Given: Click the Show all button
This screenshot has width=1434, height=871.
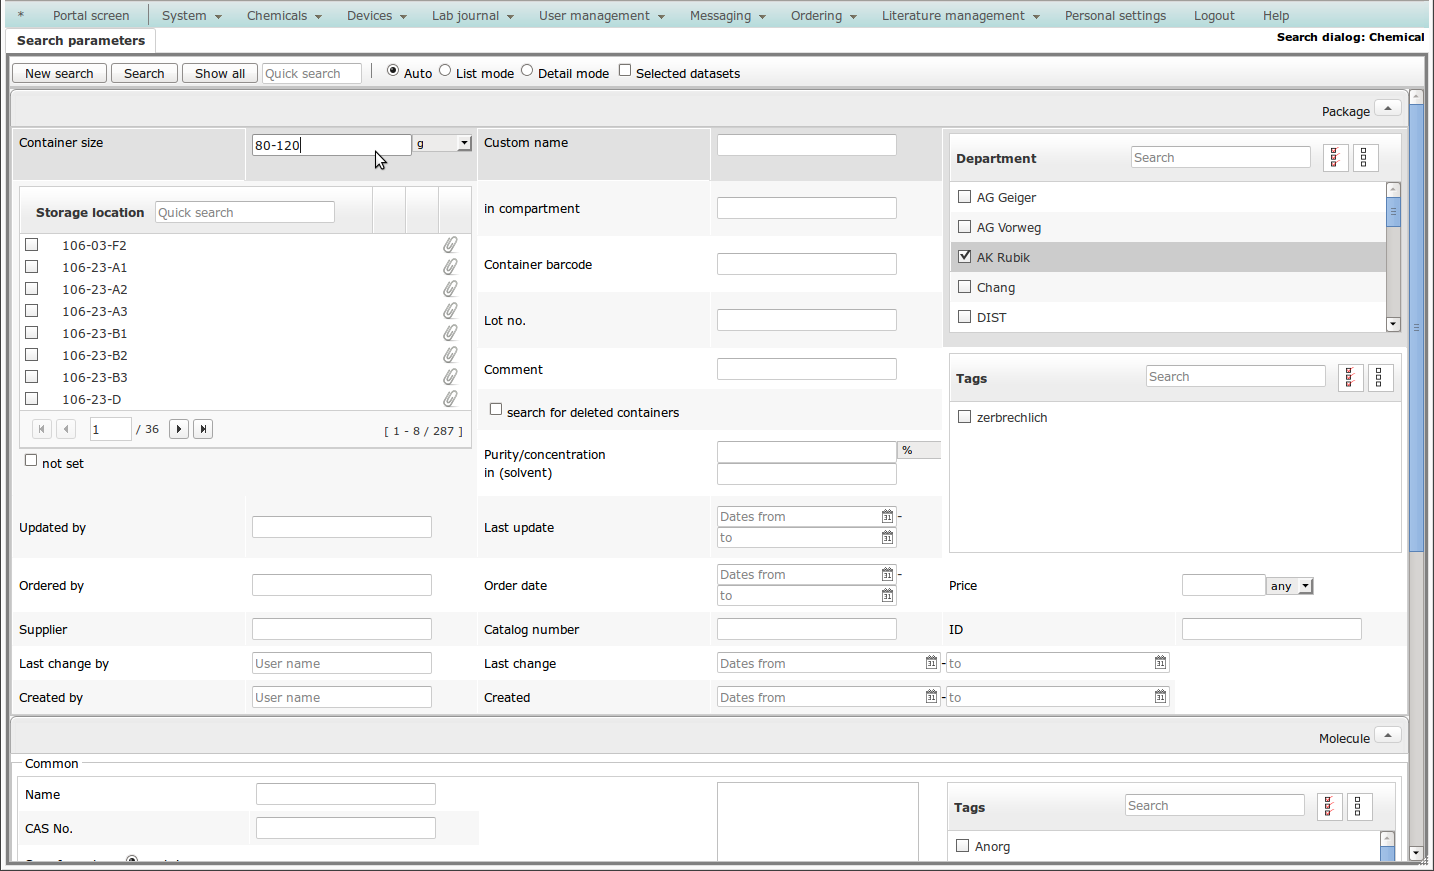Looking at the screenshot, I should pos(219,74).
